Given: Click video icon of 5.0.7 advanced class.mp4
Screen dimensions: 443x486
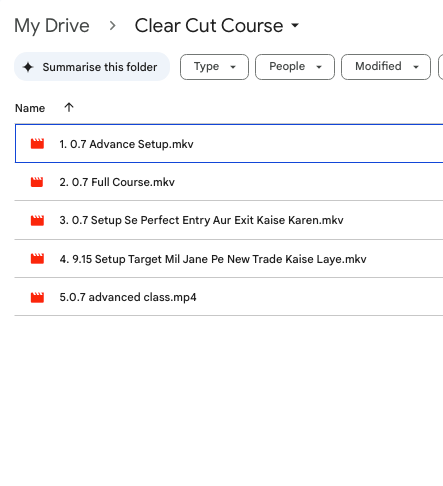Looking at the screenshot, I should 37,297.
